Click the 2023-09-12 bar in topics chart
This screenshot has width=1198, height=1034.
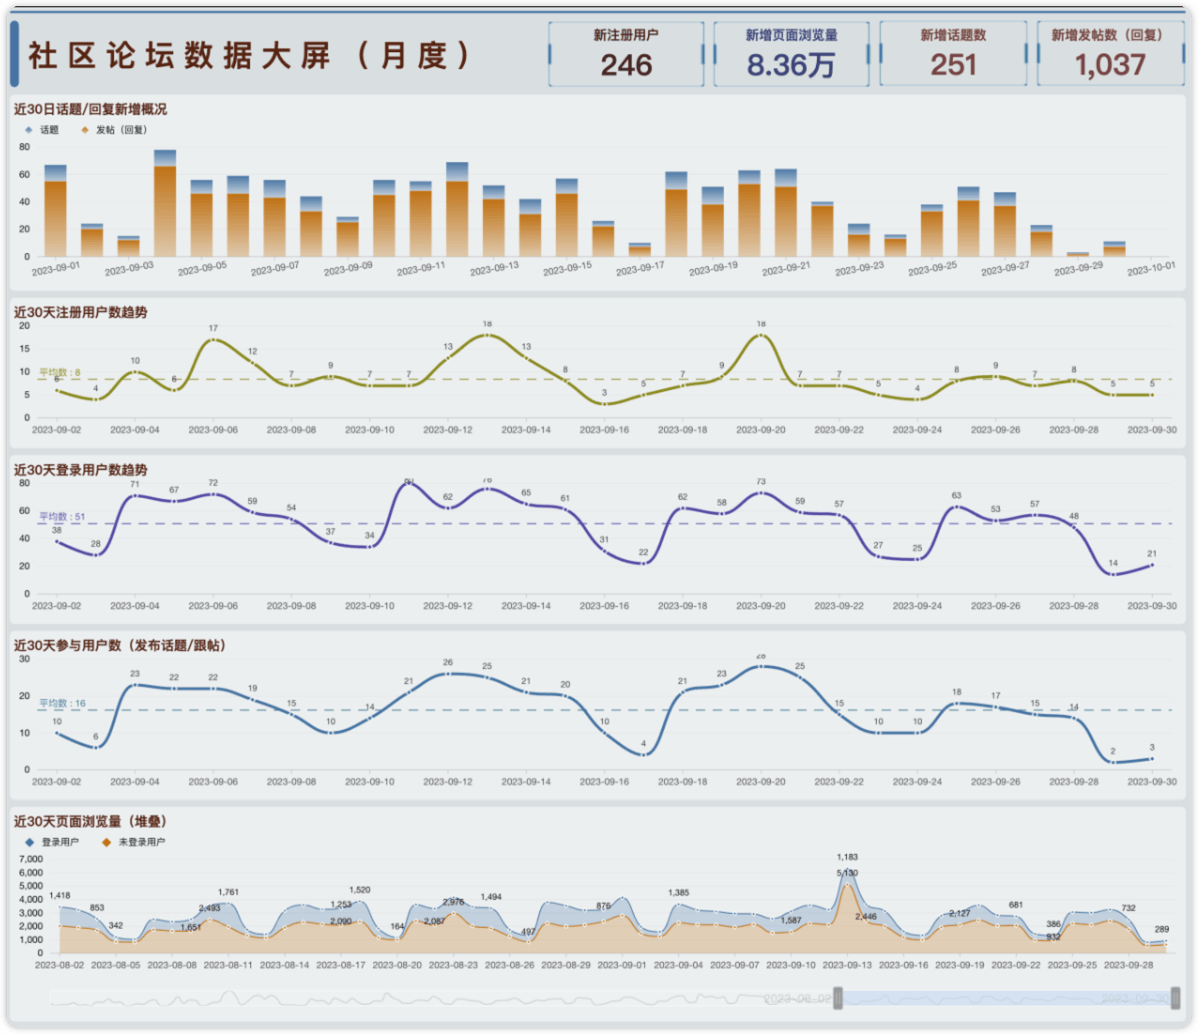(x=457, y=209)
